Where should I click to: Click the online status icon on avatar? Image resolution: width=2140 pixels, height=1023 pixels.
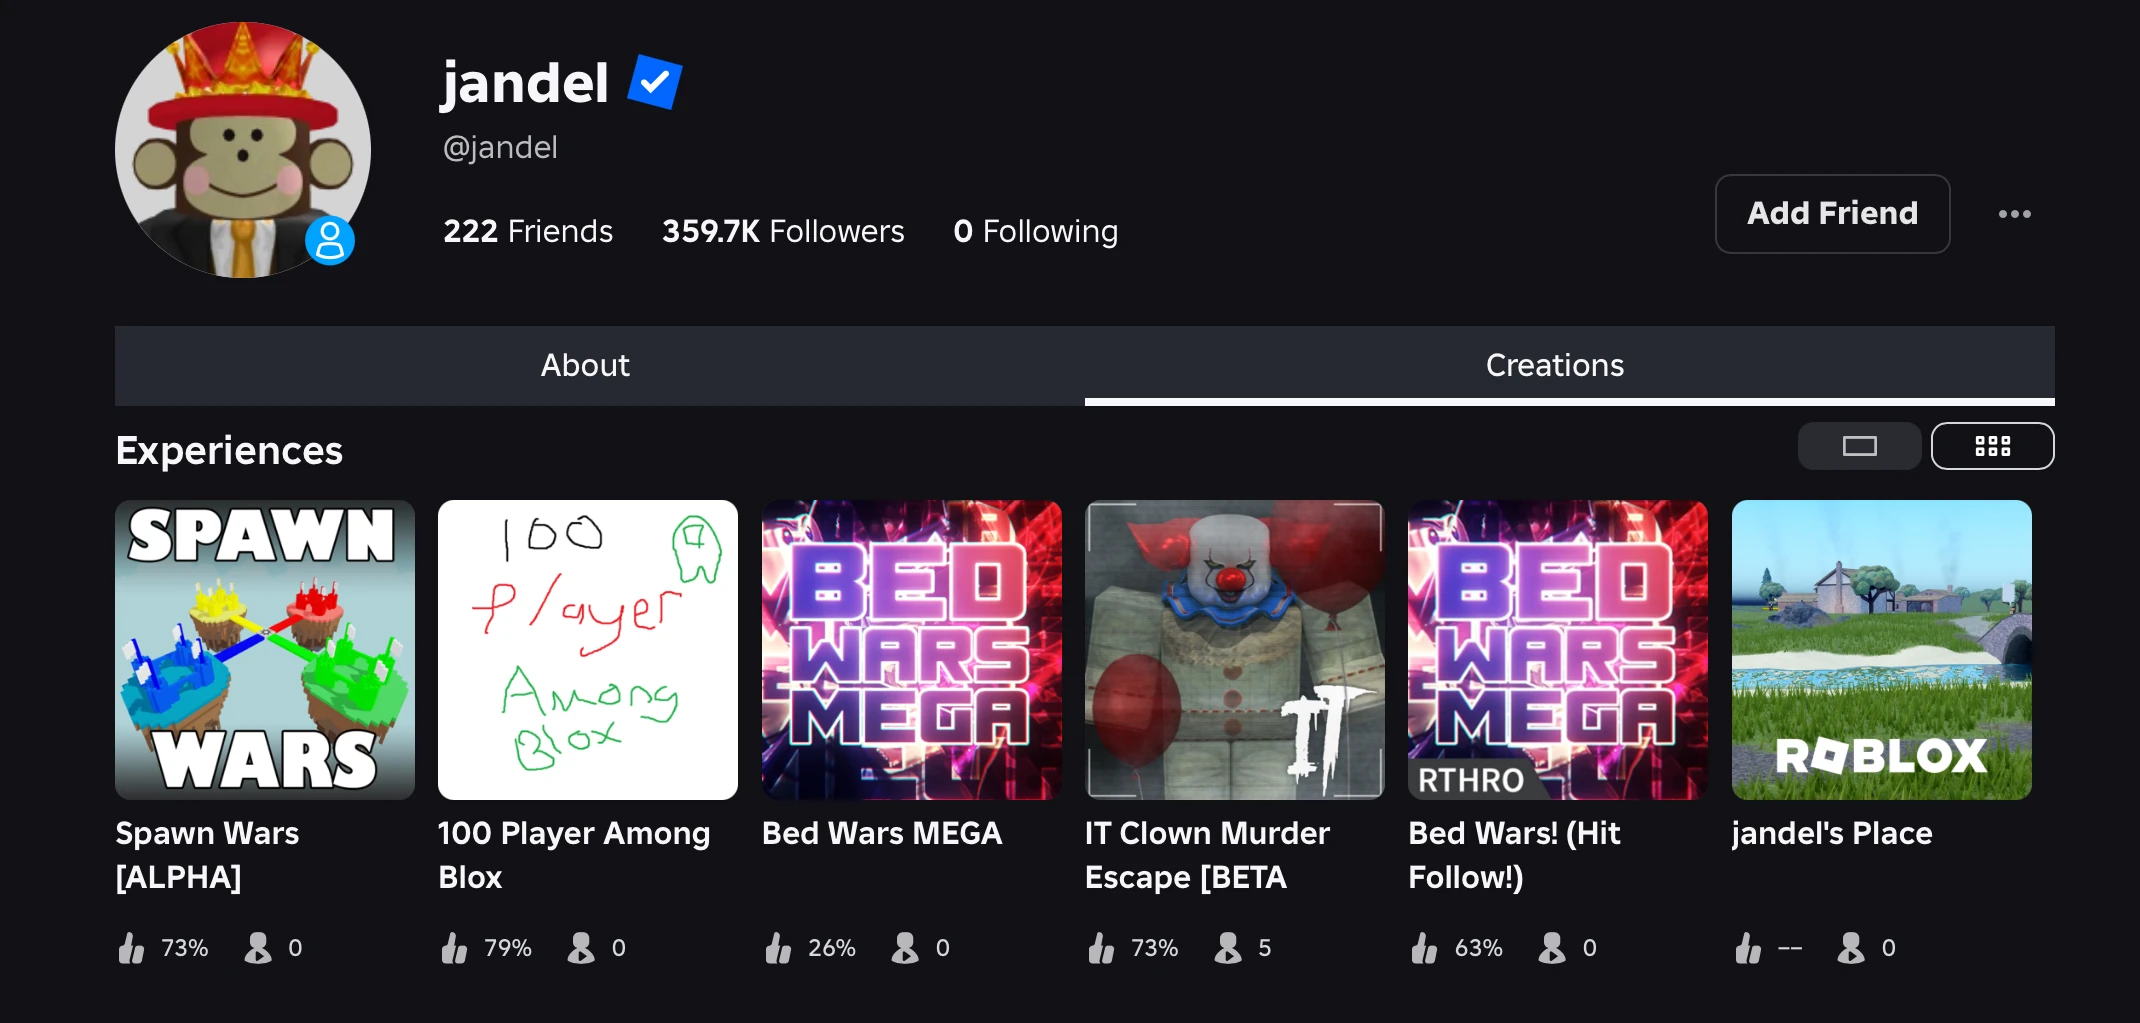(330, 241)
